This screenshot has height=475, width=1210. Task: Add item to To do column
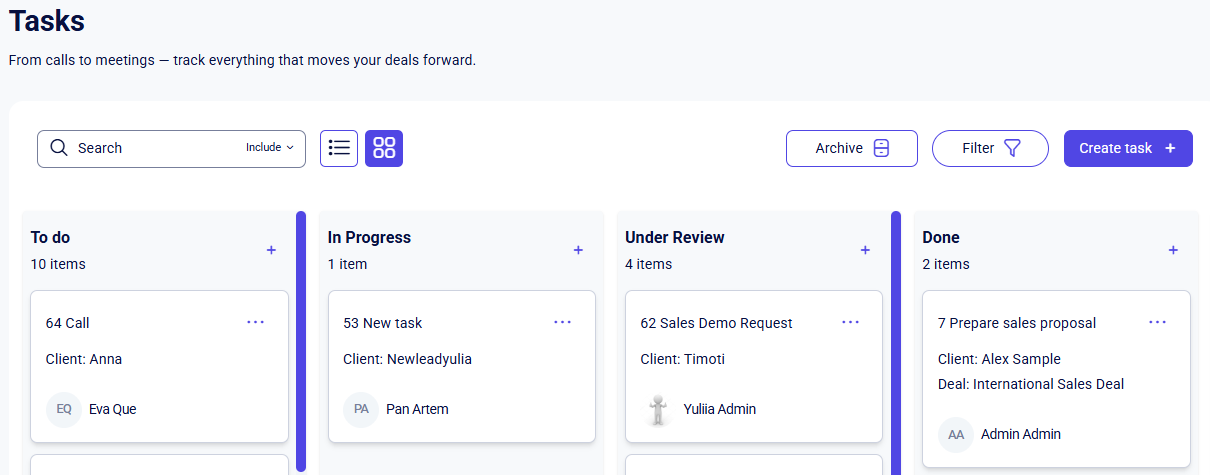(271, 250)
